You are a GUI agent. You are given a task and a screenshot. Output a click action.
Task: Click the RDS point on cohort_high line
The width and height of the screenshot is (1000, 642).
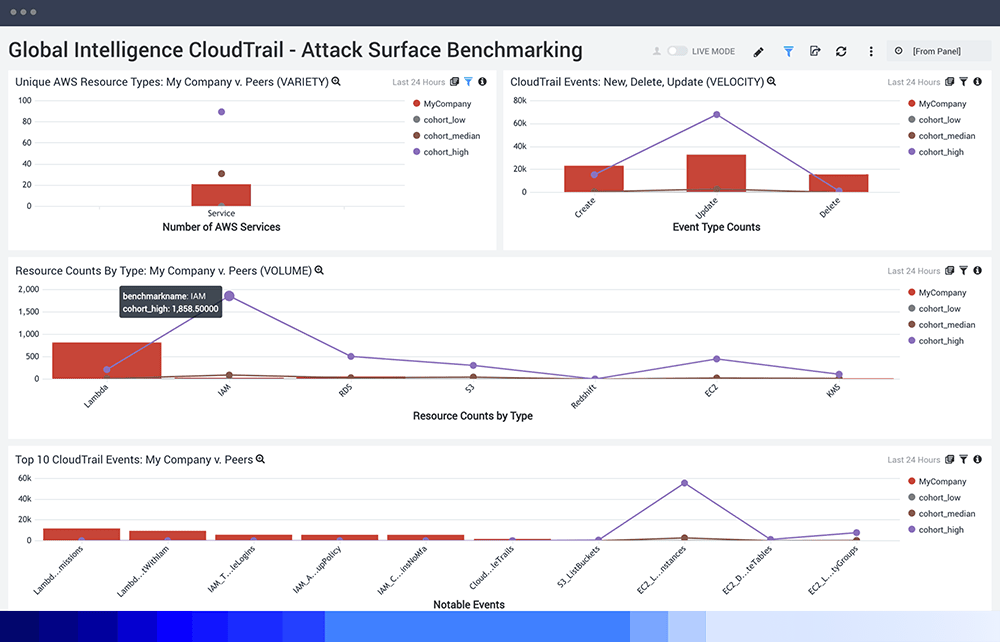tap(351, 356)
